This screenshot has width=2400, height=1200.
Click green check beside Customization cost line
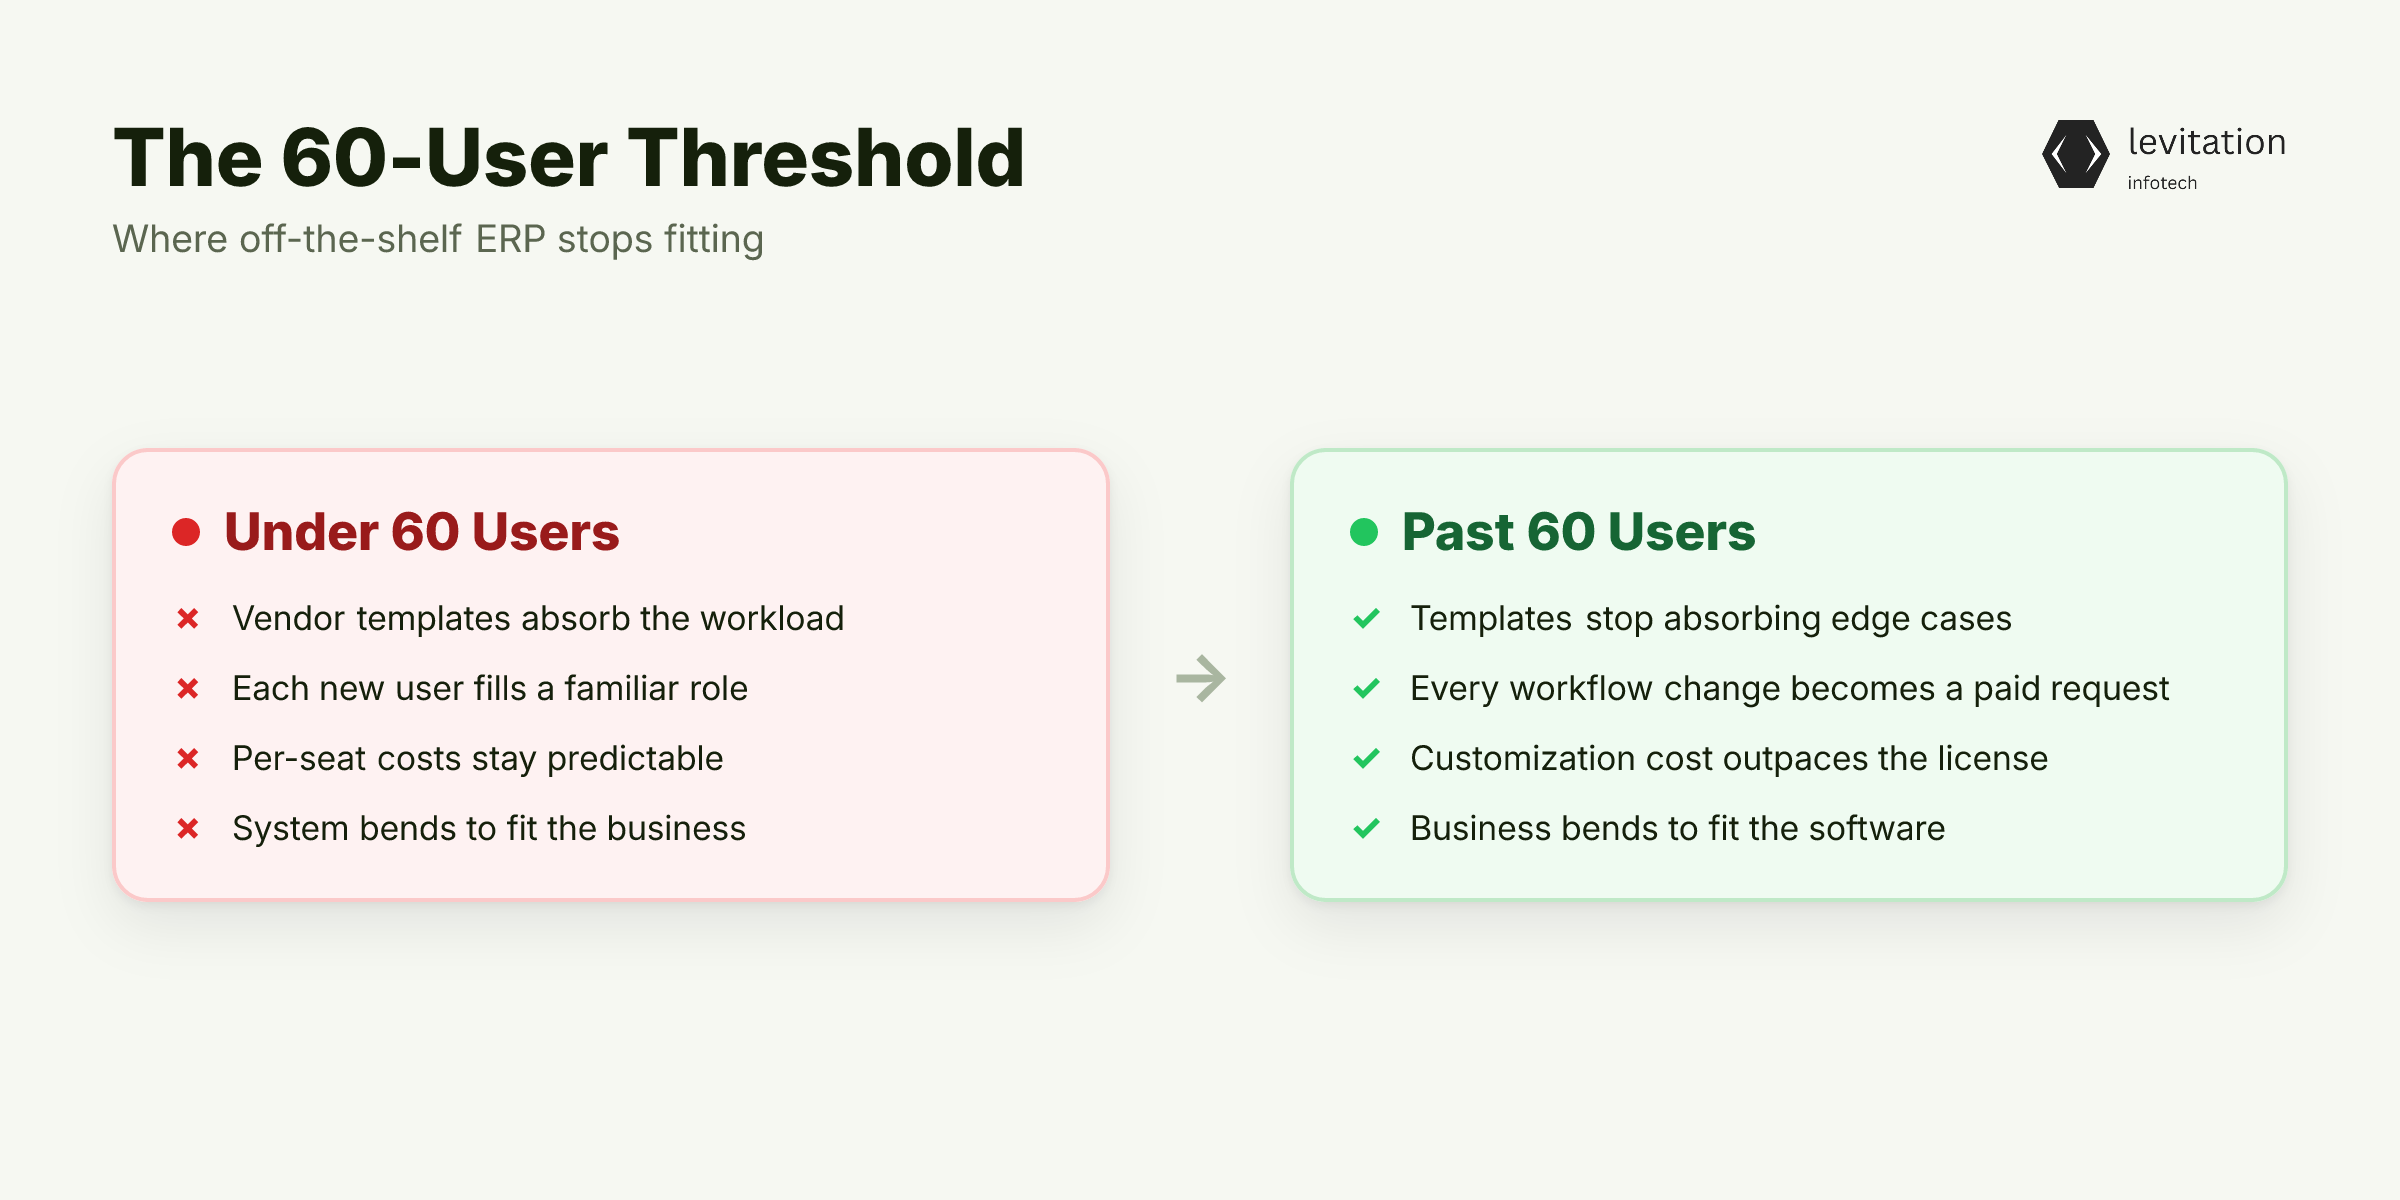coord(1366,759)
